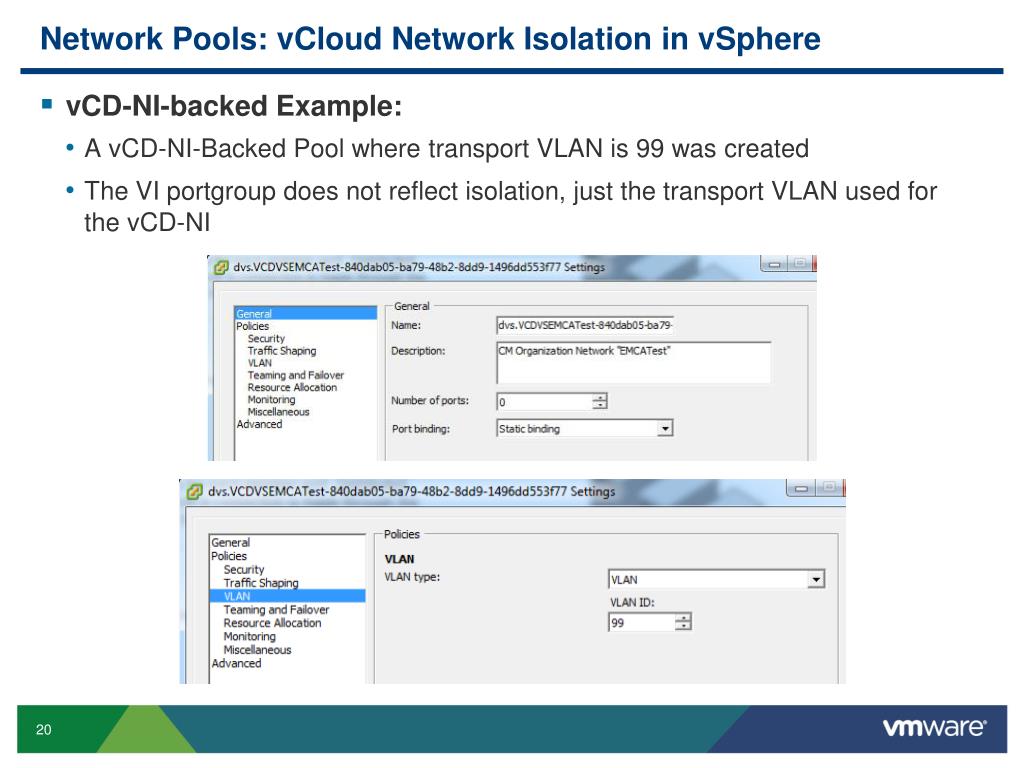Click the Name input field
The image size is (1024, 768).
pos(584,325)
